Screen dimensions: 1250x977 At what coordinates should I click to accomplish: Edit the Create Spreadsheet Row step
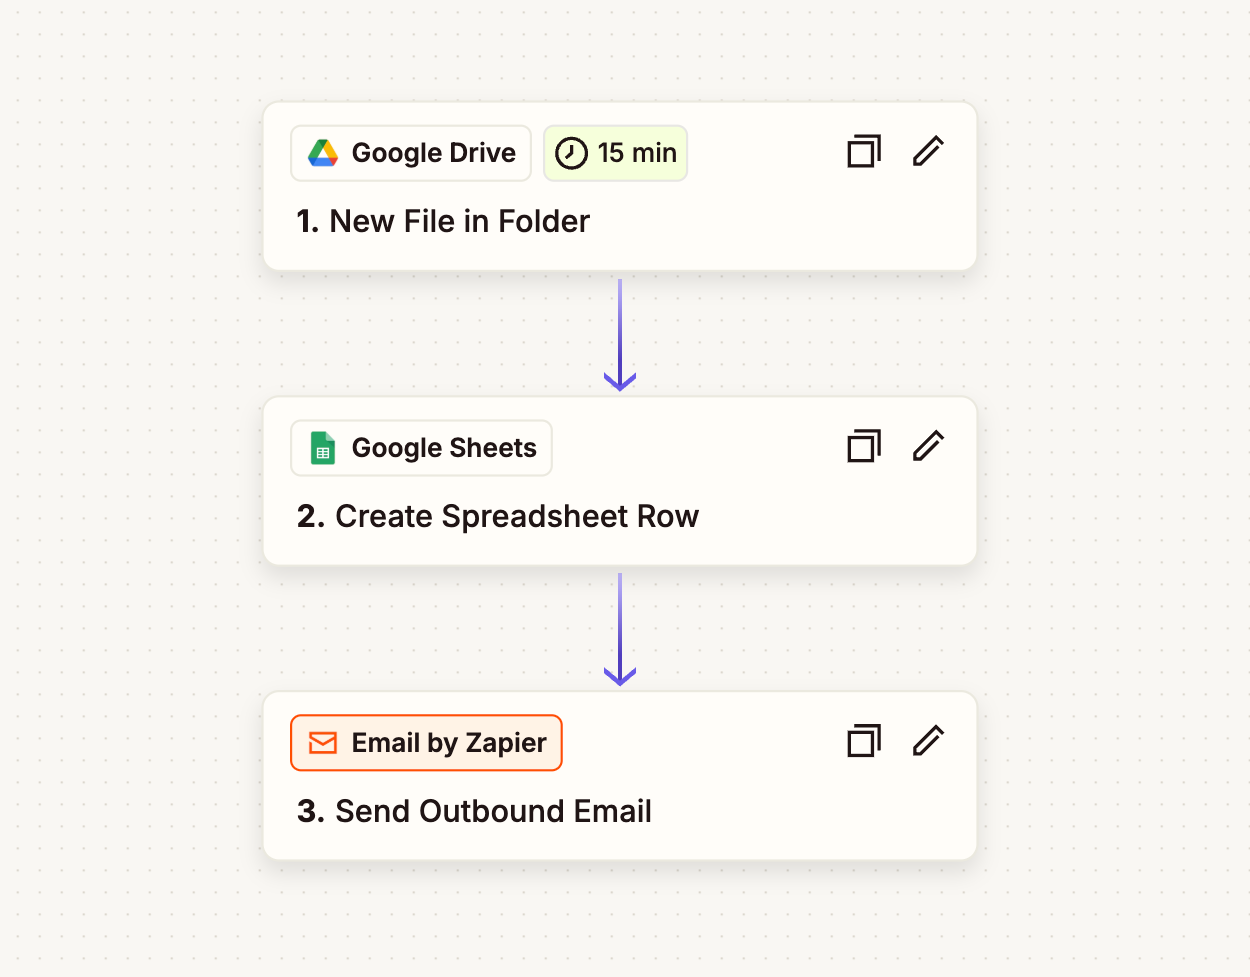(x=928, y=446)
